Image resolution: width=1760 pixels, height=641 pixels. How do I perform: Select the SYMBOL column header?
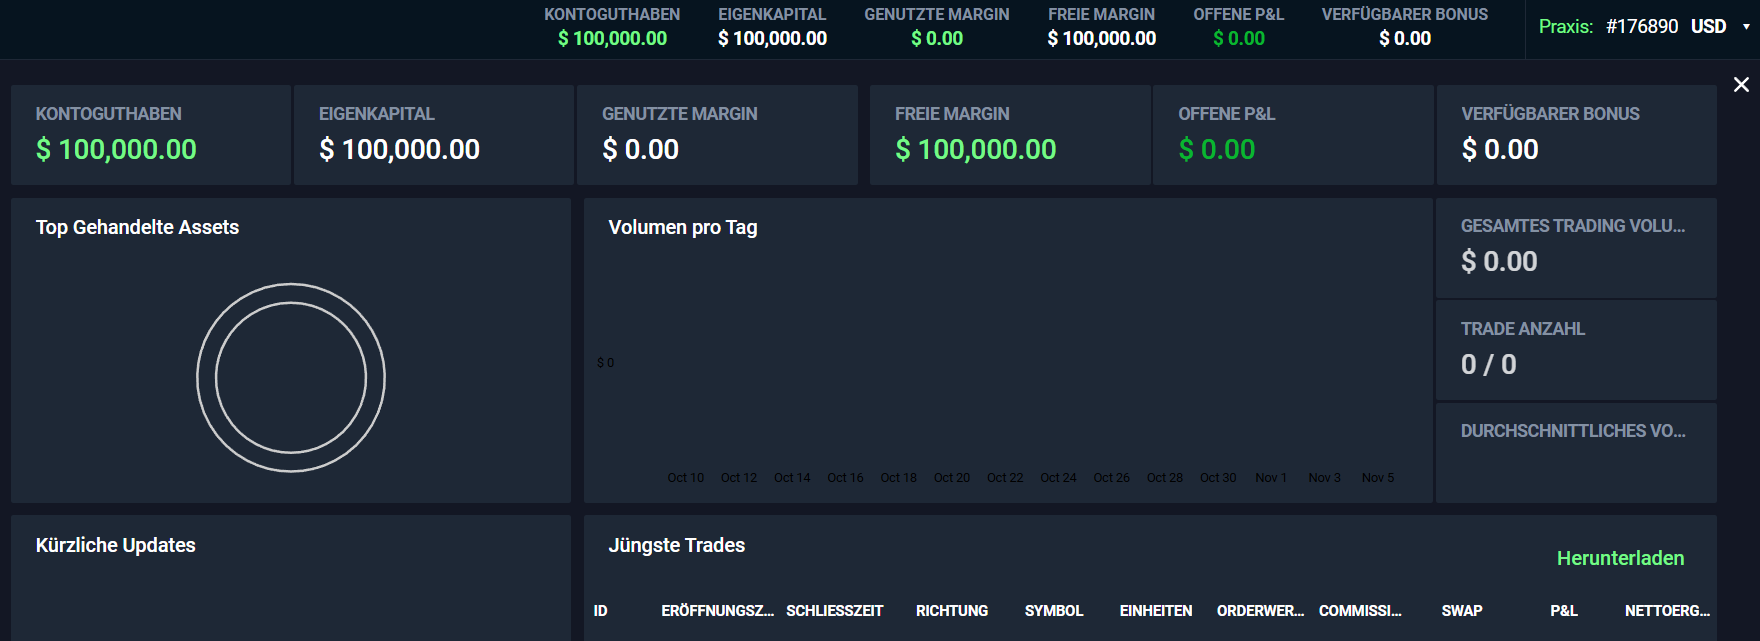click(1053, 611)
